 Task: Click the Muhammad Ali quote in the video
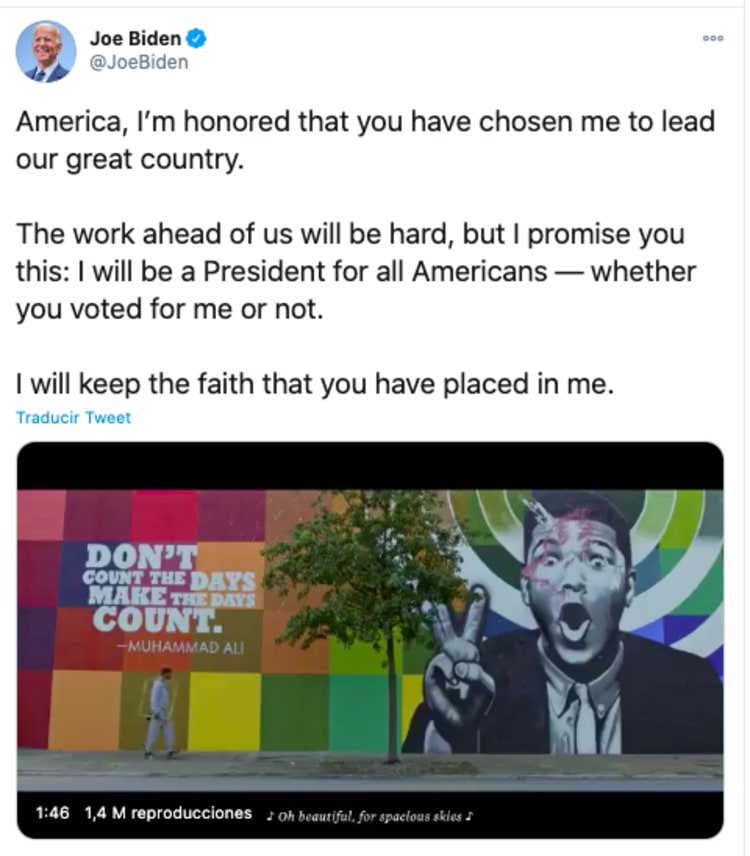[x=172, y=585]
